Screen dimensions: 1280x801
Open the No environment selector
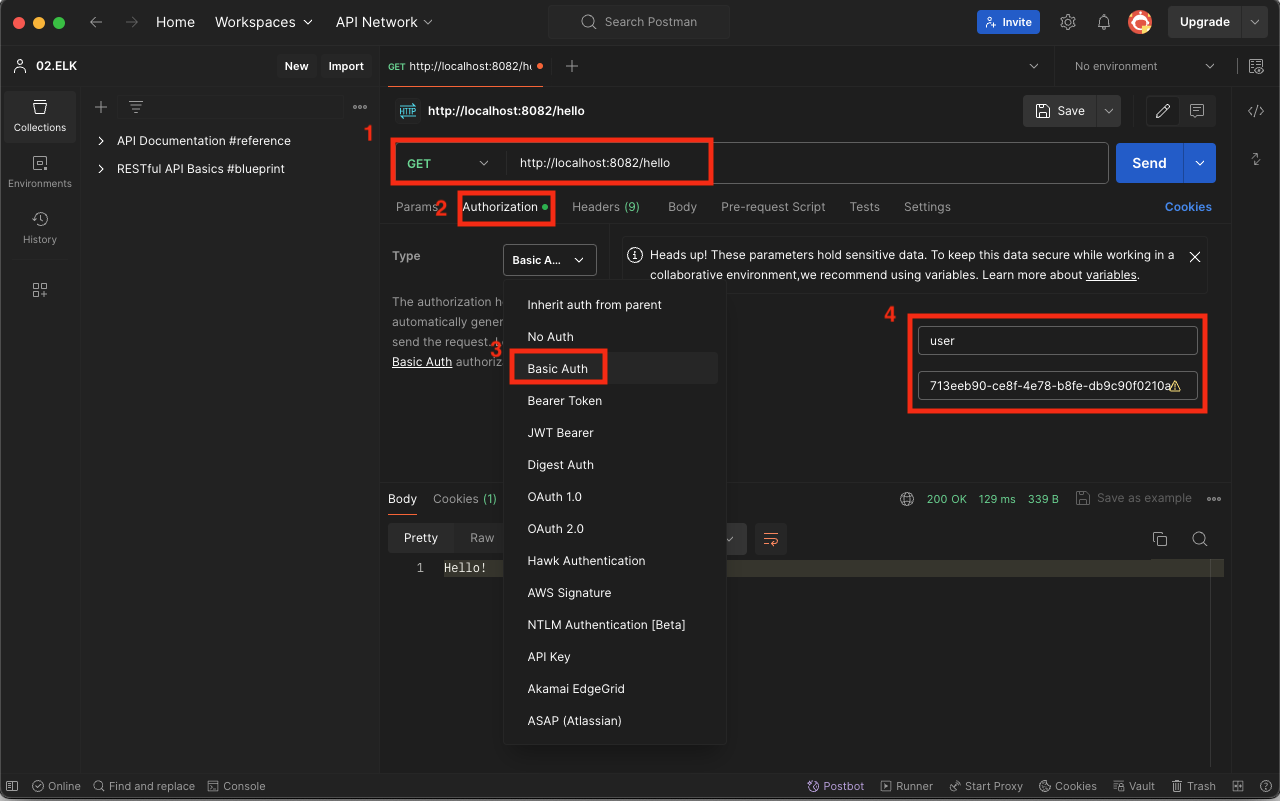[1144, 66]
